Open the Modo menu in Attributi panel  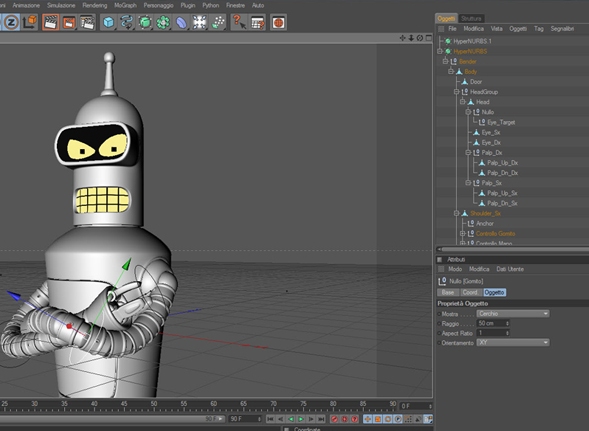click(x=455, y=269)
